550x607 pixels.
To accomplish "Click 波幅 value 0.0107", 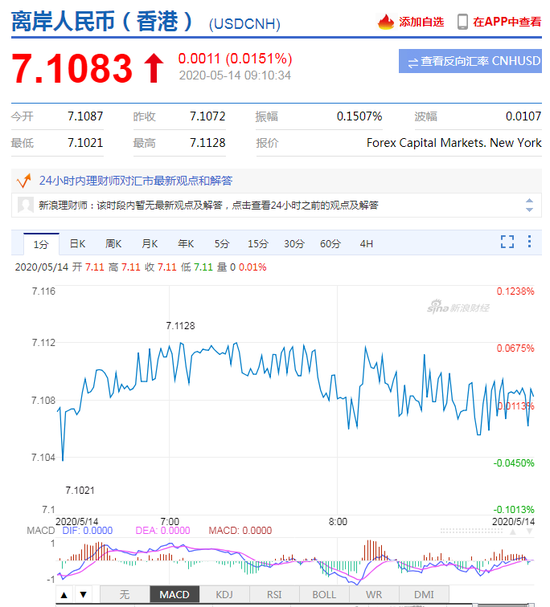I will click(523, 116).
